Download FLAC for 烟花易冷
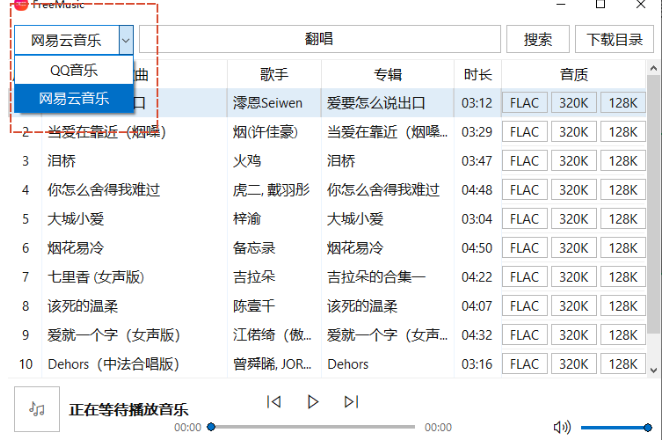Viewport: 667px width, 443px height. (524, 248)
